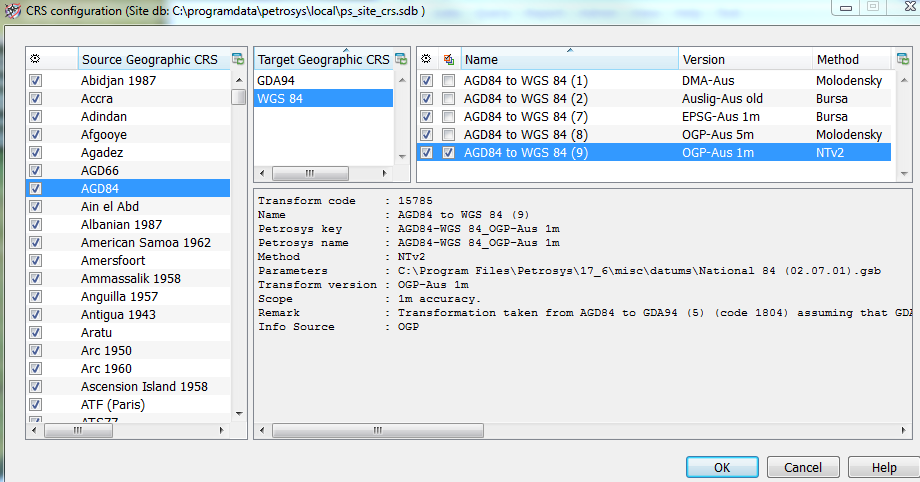Screen dimensions: 920x482
Task: Click the gear icon above Source CRS checkboxes
Action: (x=36, y=59)
